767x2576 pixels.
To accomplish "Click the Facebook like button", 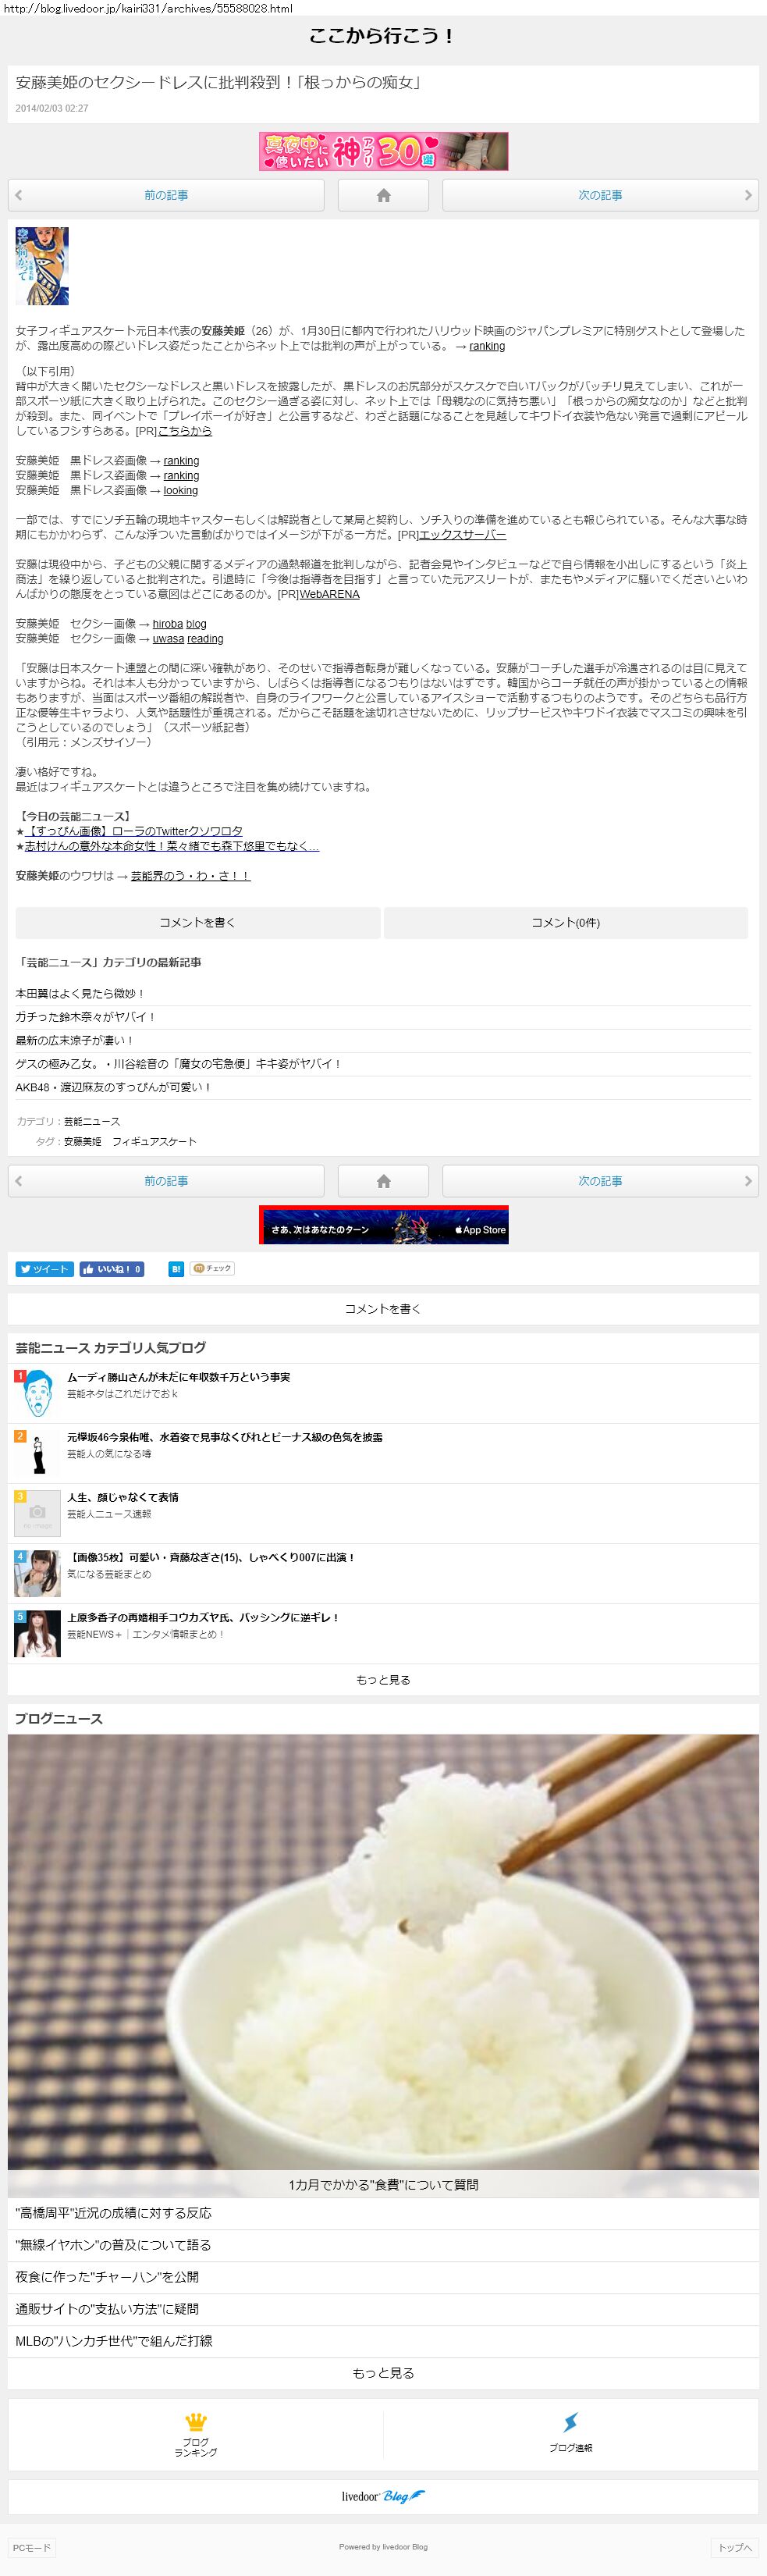I will [x=112, y=1269].
